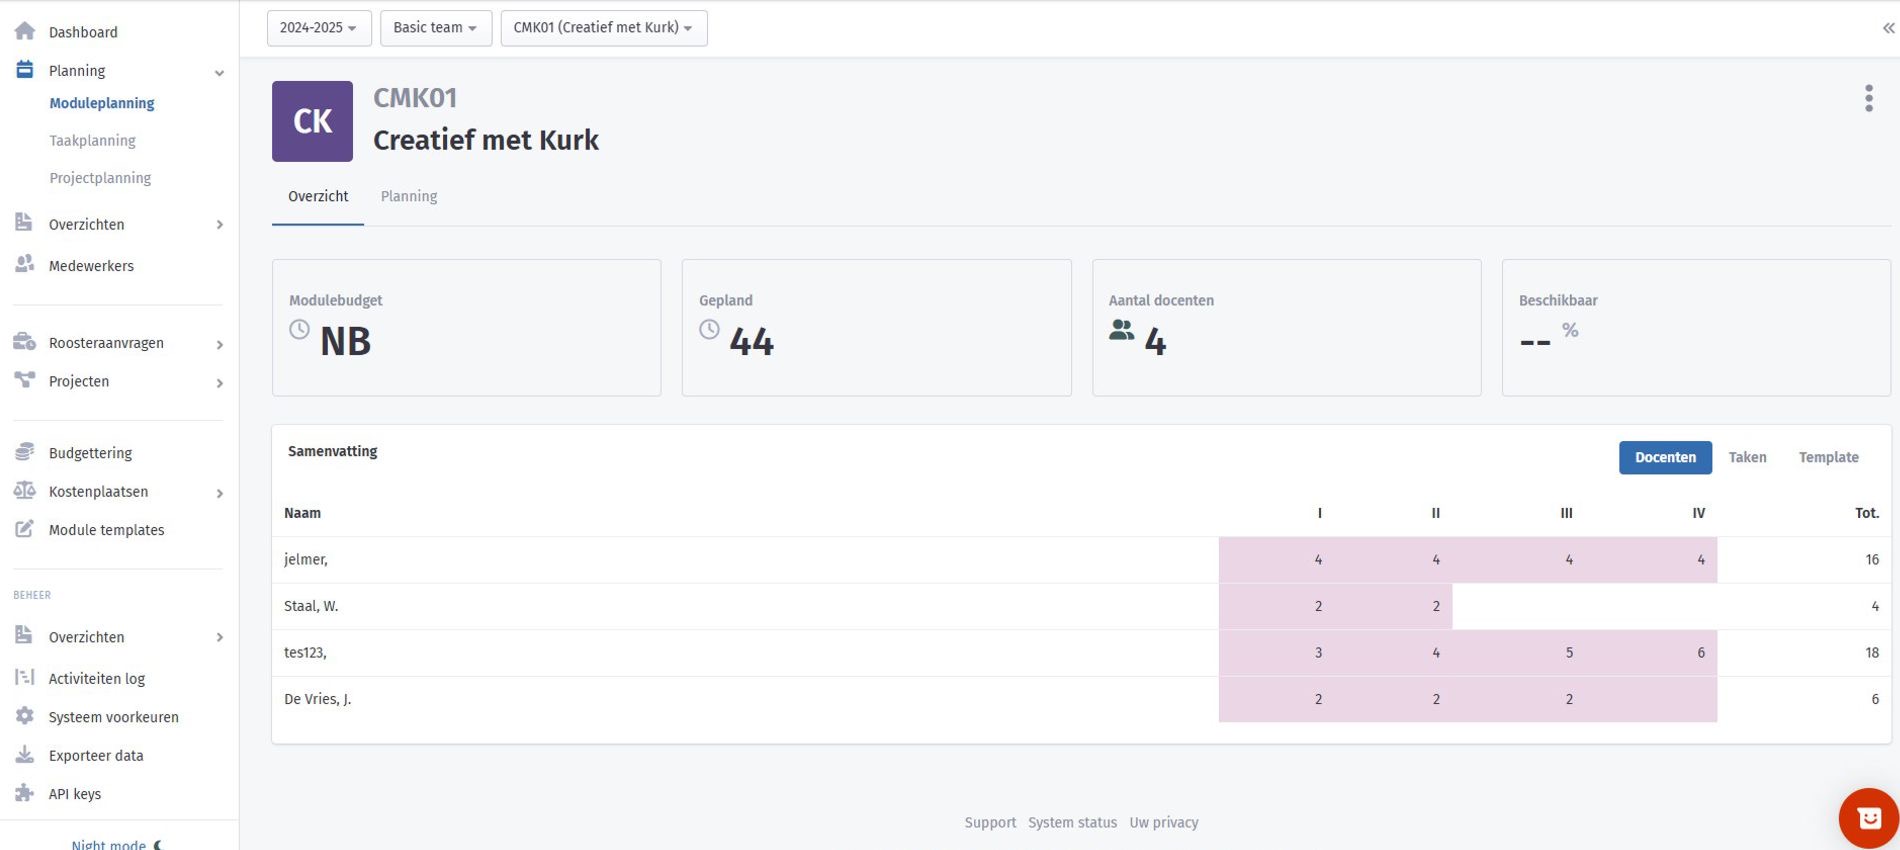Click the Budgettering coins icon
The height and width of the screenshot is (850, 1900).
point(25,452)
